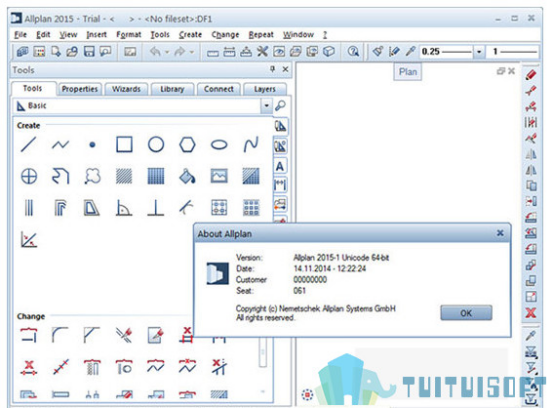This screenshot has height=408, width=554.
Task: Click the search magnifier next to Basic dropdown
Action: click(x=280, y=105)
